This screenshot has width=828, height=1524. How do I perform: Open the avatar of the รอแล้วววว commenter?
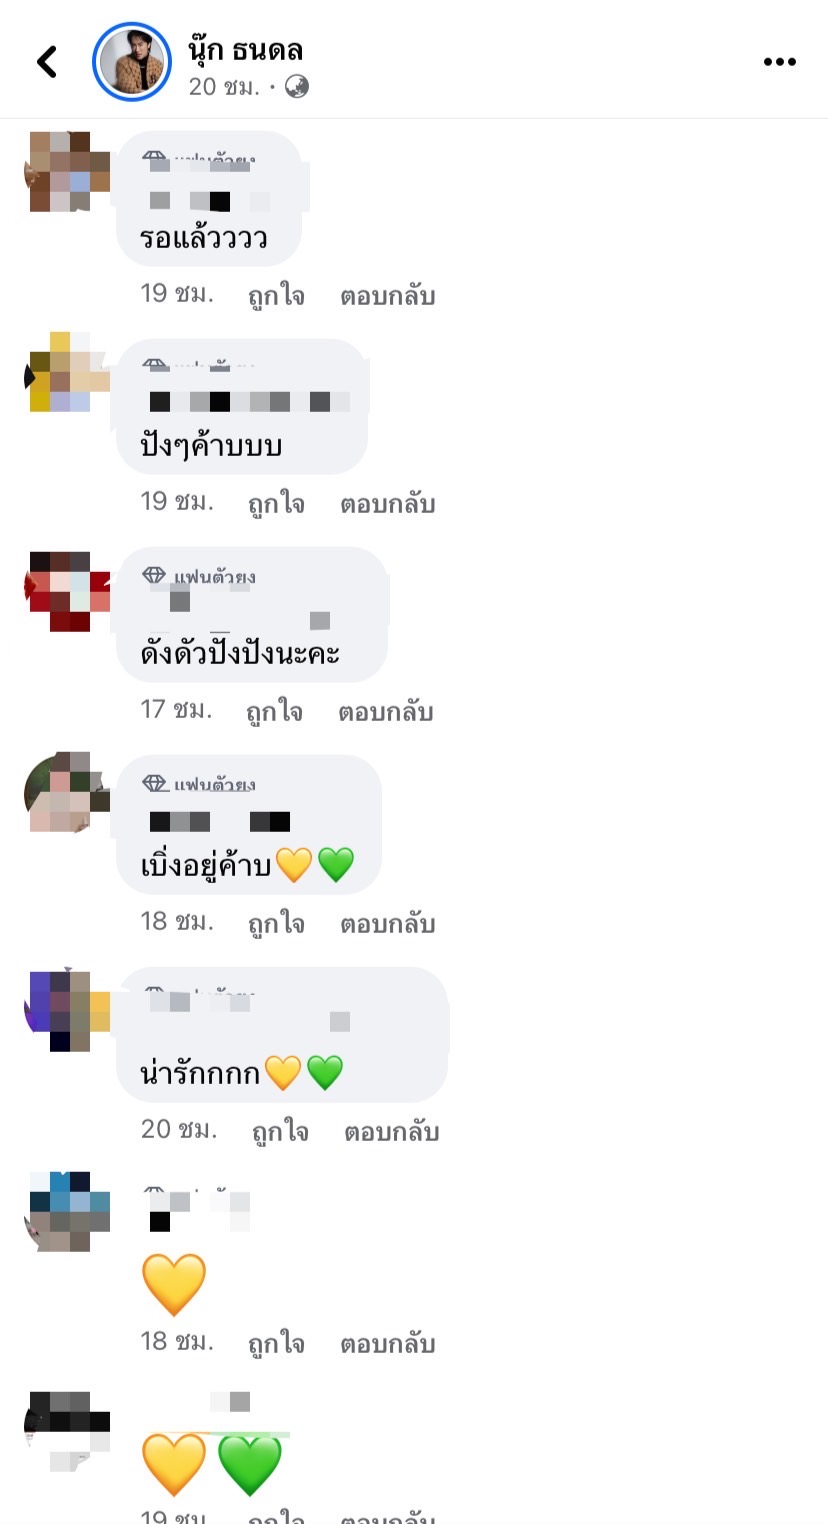(x=67, y=171)
